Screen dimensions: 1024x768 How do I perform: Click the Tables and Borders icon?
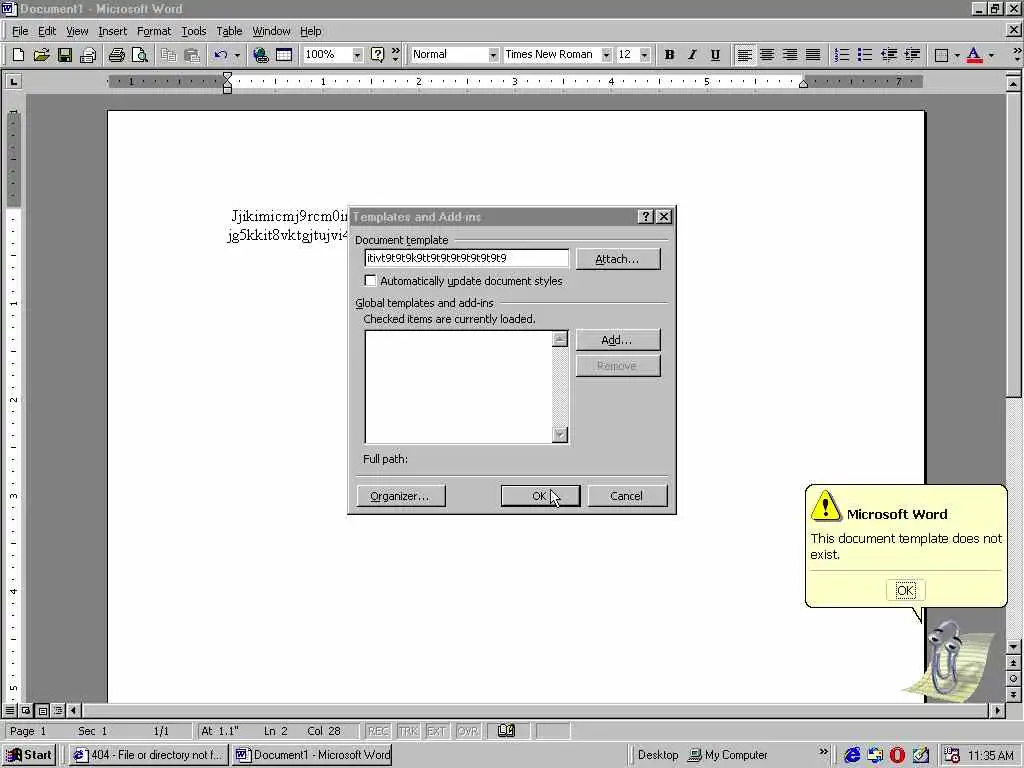point(284,55)
